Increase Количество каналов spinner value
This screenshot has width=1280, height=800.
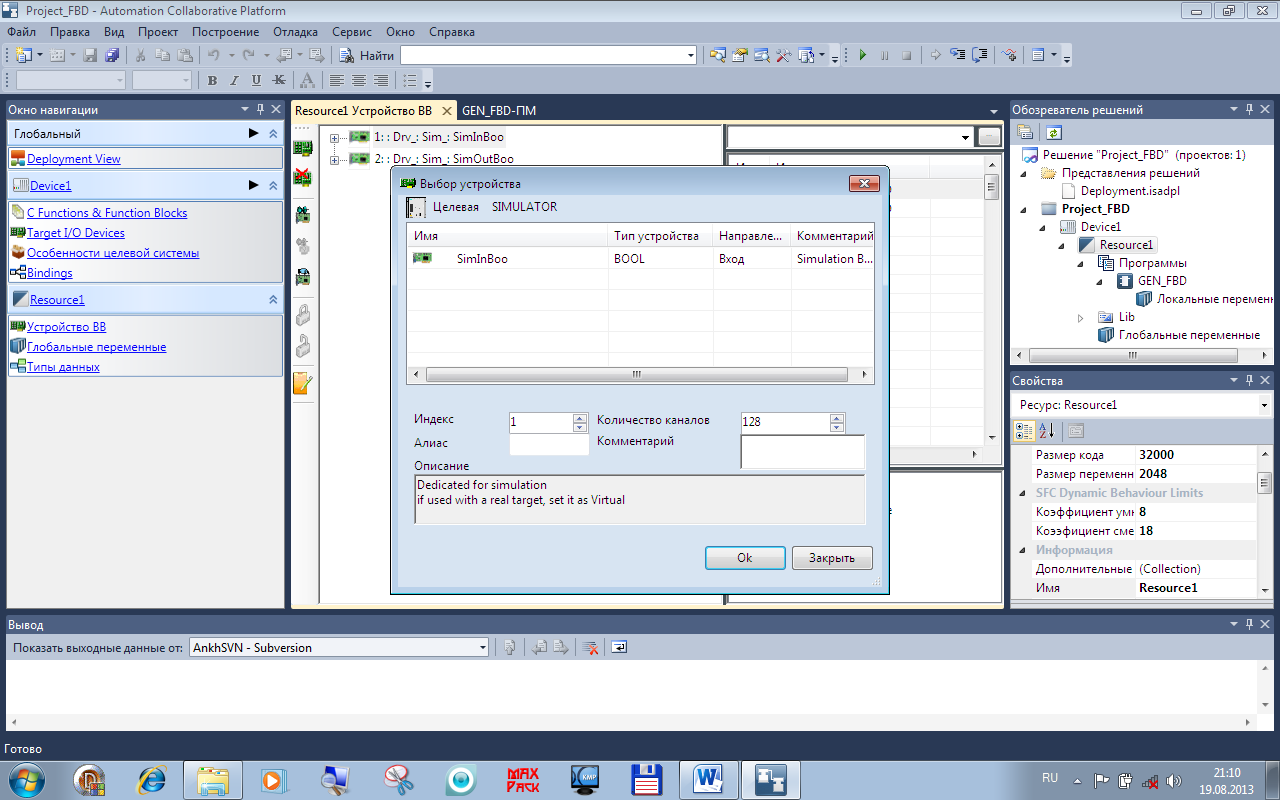838,417
